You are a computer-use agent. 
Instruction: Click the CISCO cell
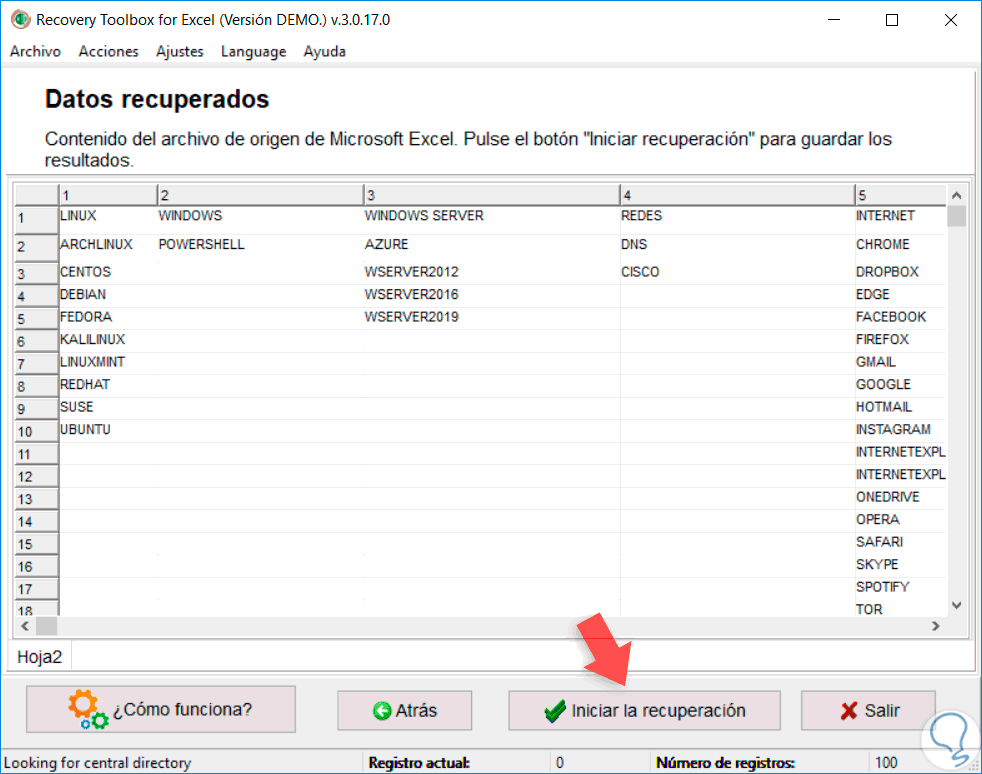[737, 272]
